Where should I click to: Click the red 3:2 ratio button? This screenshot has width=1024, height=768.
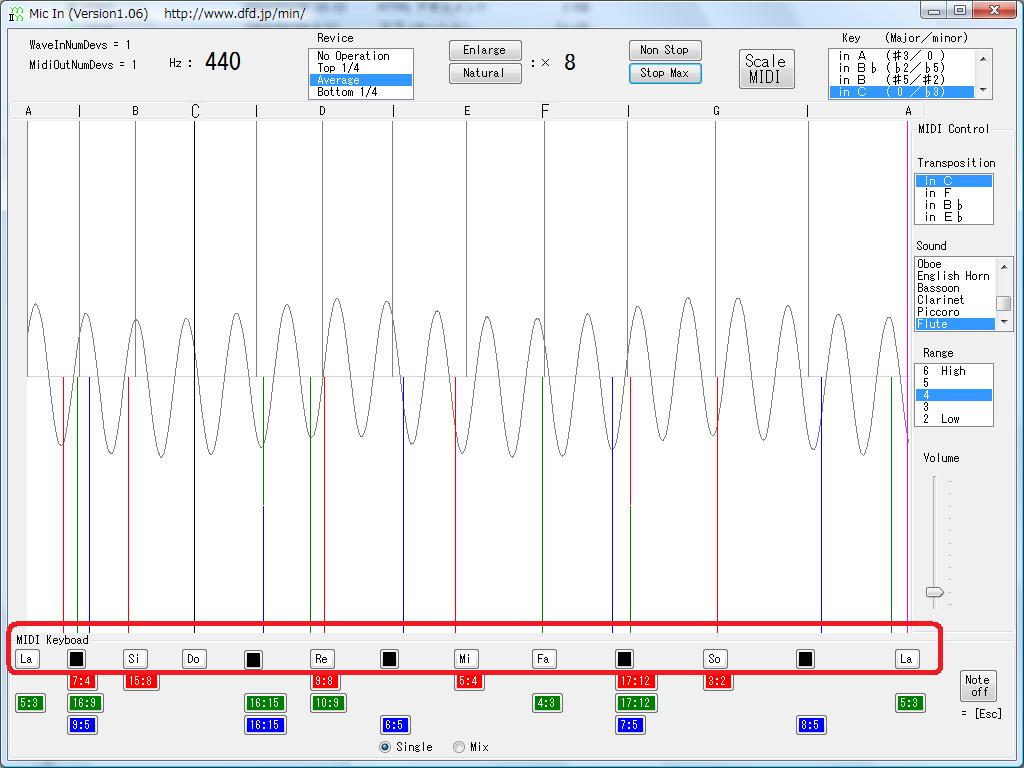(718, 681)
